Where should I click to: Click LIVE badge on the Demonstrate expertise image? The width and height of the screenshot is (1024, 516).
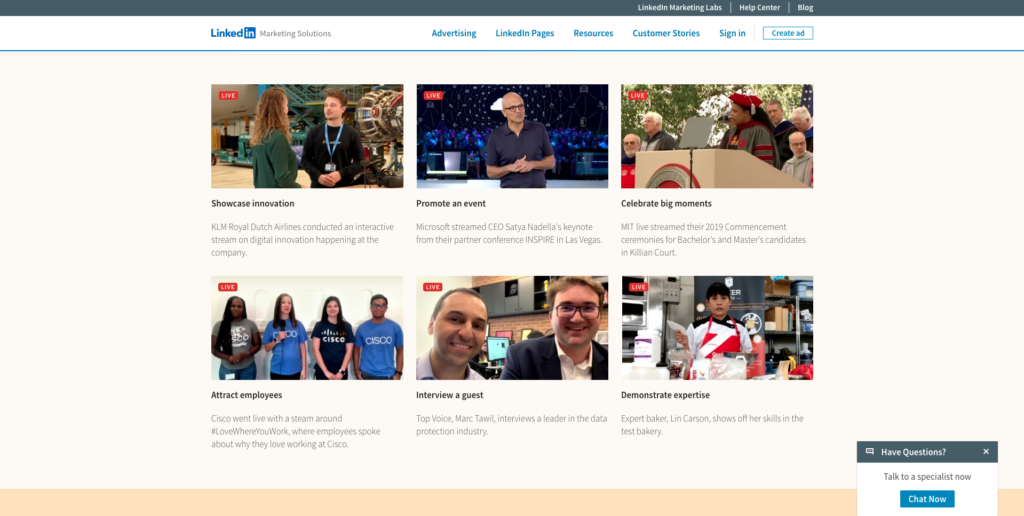[637, 287]
